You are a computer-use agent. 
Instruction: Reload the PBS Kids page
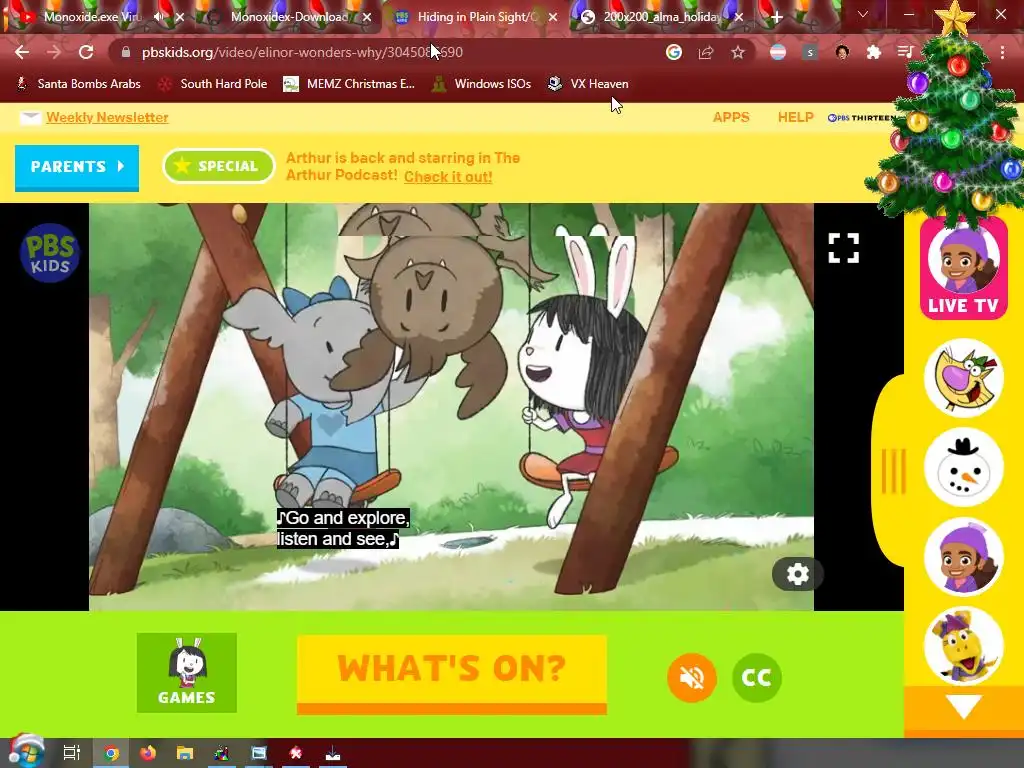coord(86,52)
